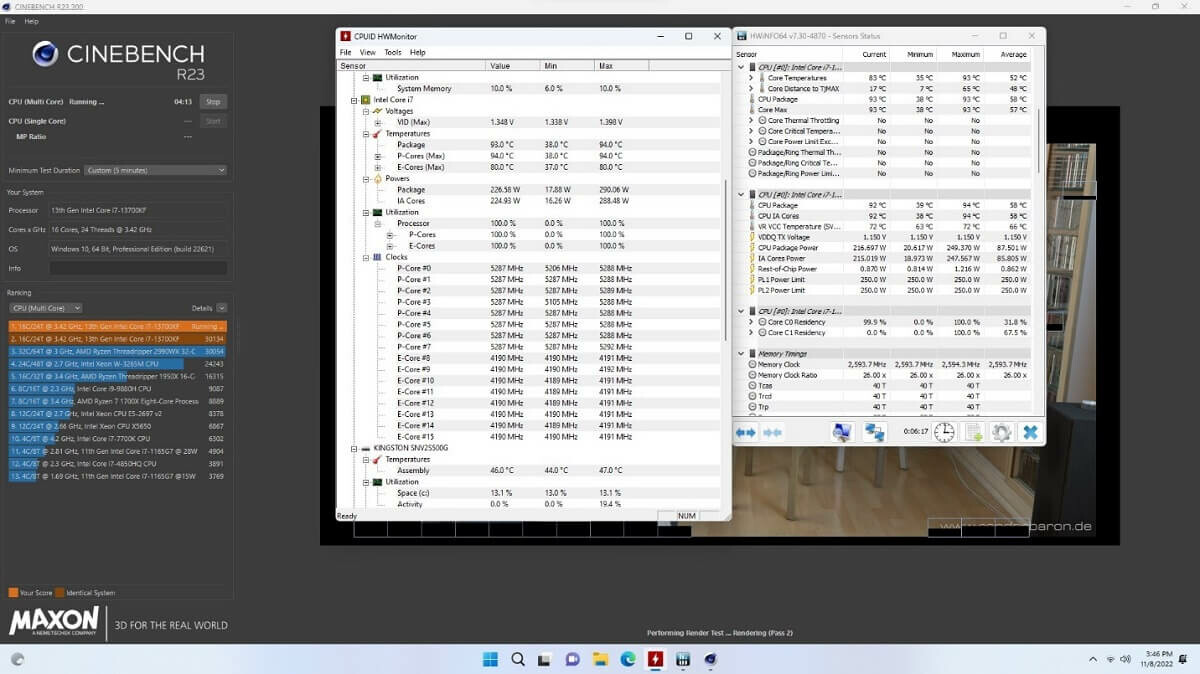Viewport: 1200px width, 674px height.
Task: Open Cinebench File menu
Action: coord(10,21)
